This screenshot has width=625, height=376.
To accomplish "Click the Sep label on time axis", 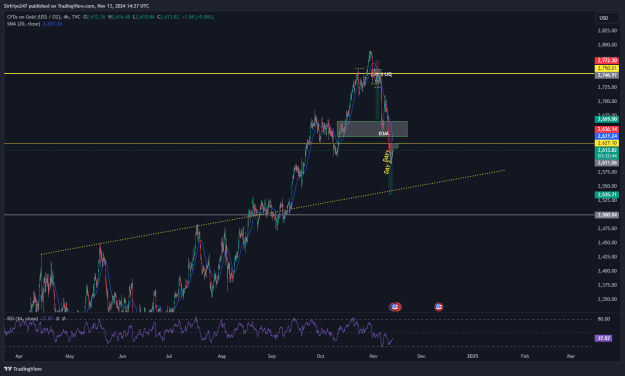I will [271, 356].
